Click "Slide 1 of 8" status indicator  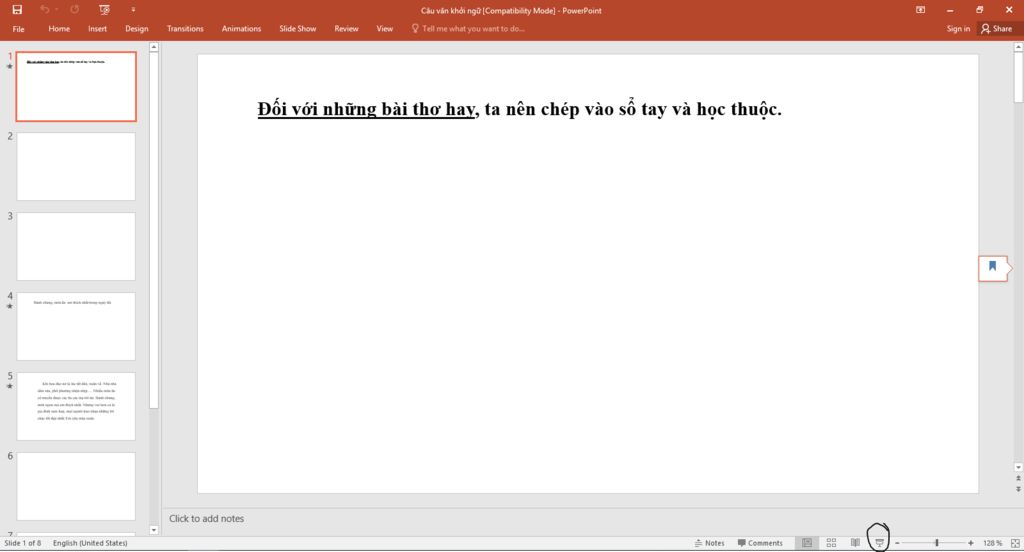point(23,543)
